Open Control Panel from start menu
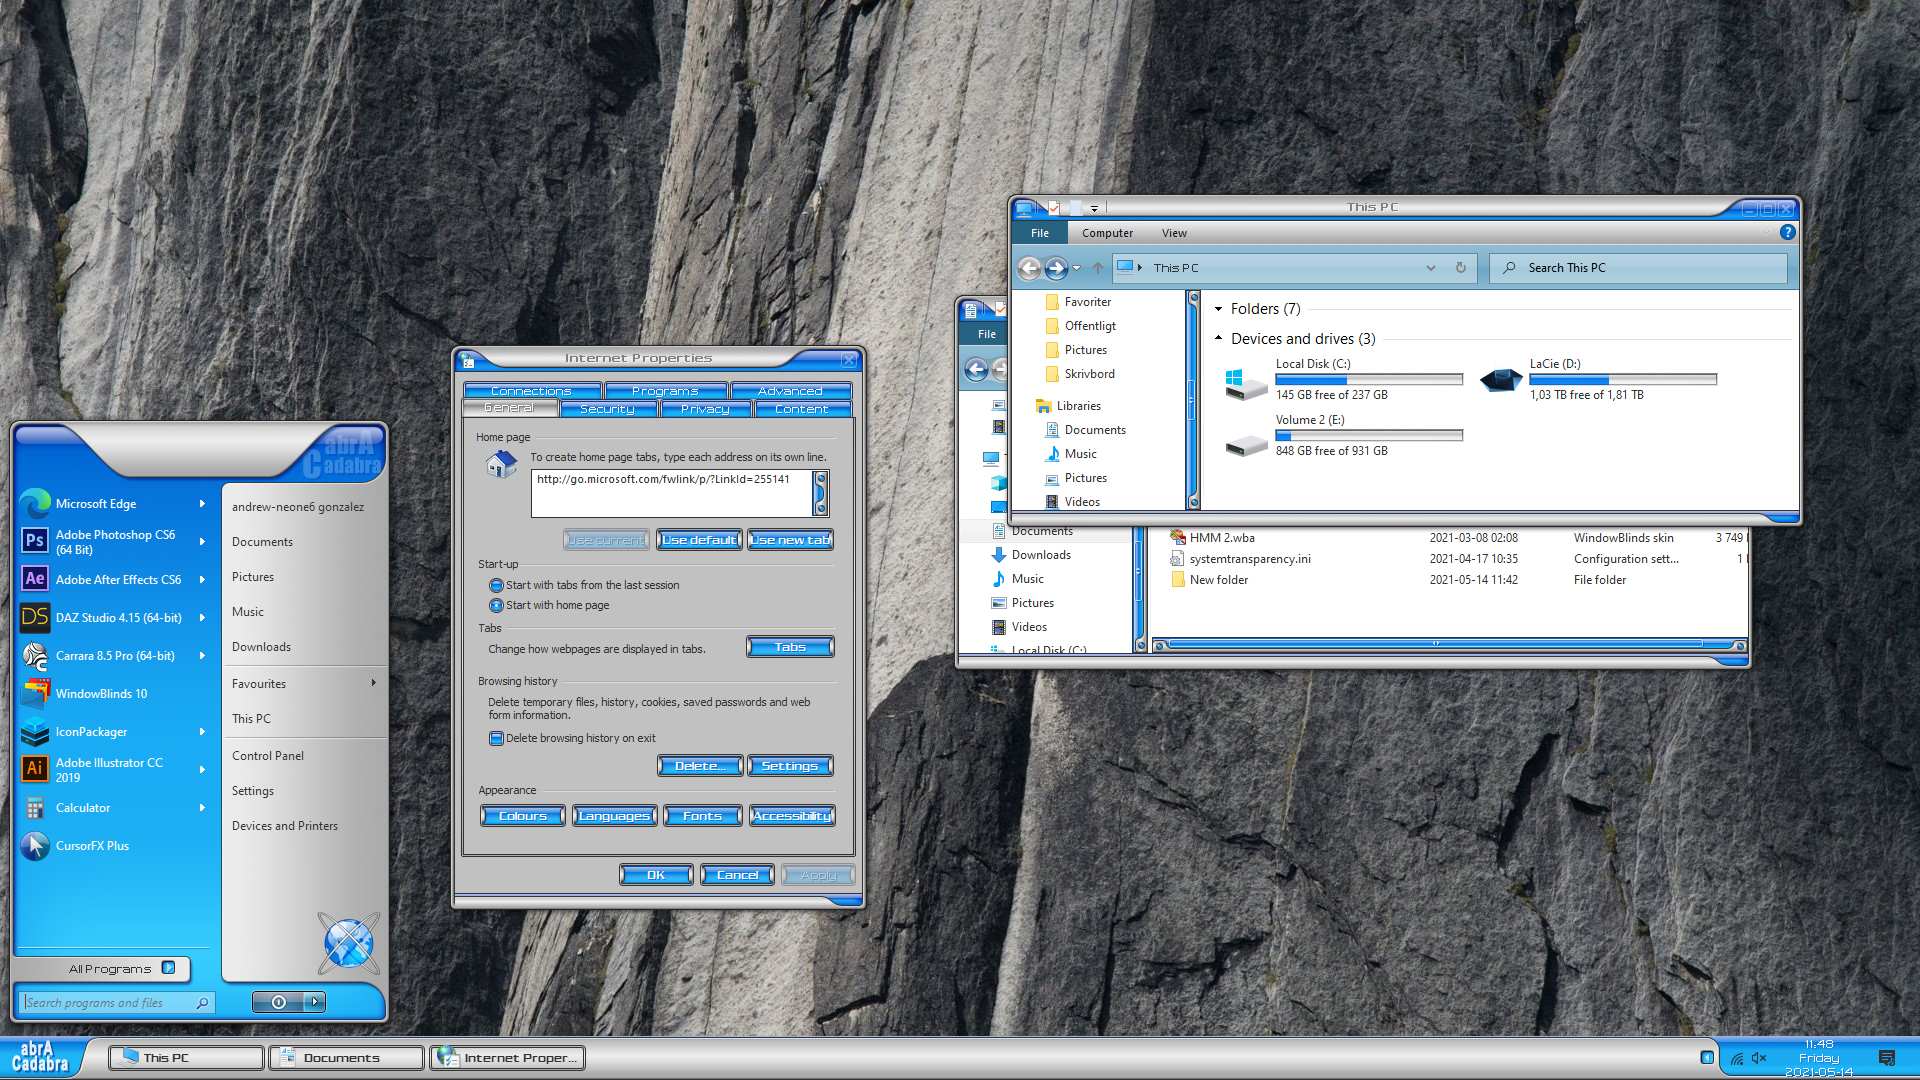 [x=268, y=756]
